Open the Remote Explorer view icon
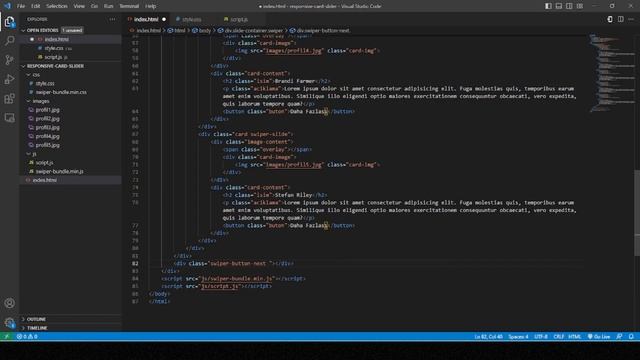This screenshot has height=360, width=640. coord(9,118)
